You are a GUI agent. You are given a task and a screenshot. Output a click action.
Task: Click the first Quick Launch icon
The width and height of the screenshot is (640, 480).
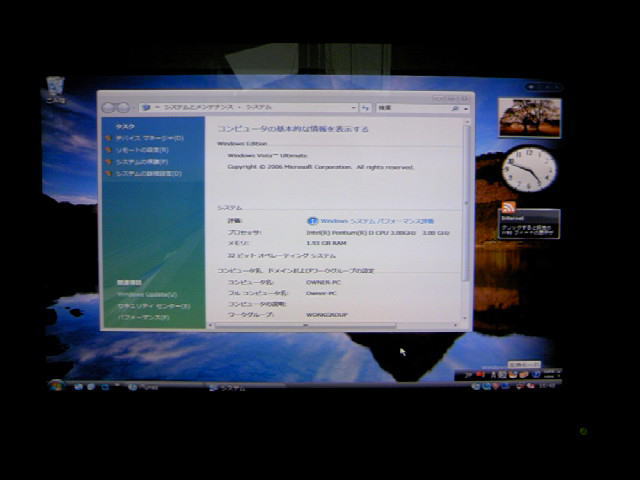coord(79,387)
